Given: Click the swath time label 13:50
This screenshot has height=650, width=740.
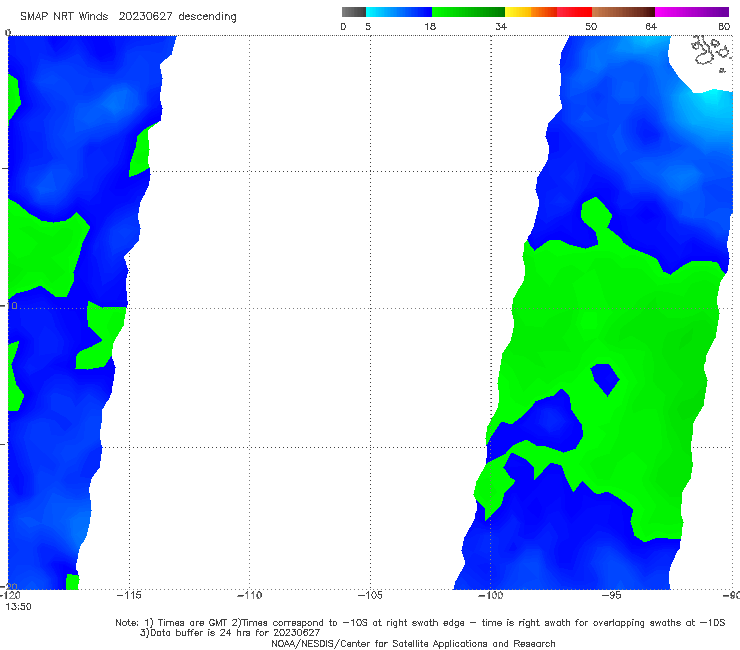Looking at the screenshot, I should (x=18, y=607).
